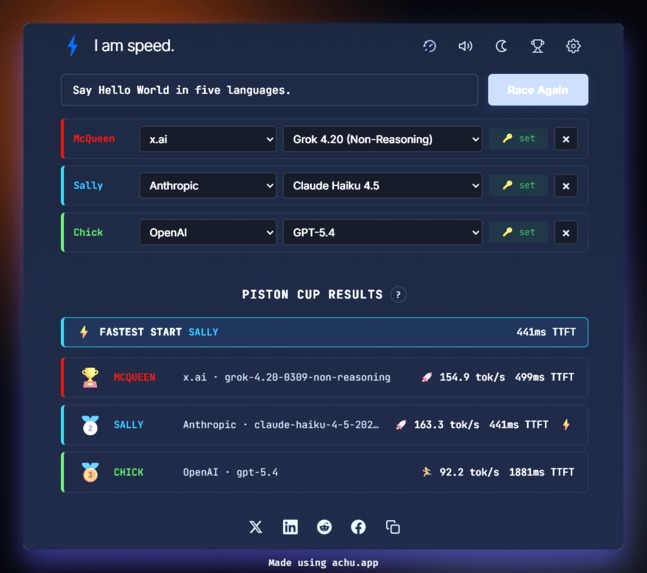Open leaderboard trophy icon
647x573 pixels.
537,46
